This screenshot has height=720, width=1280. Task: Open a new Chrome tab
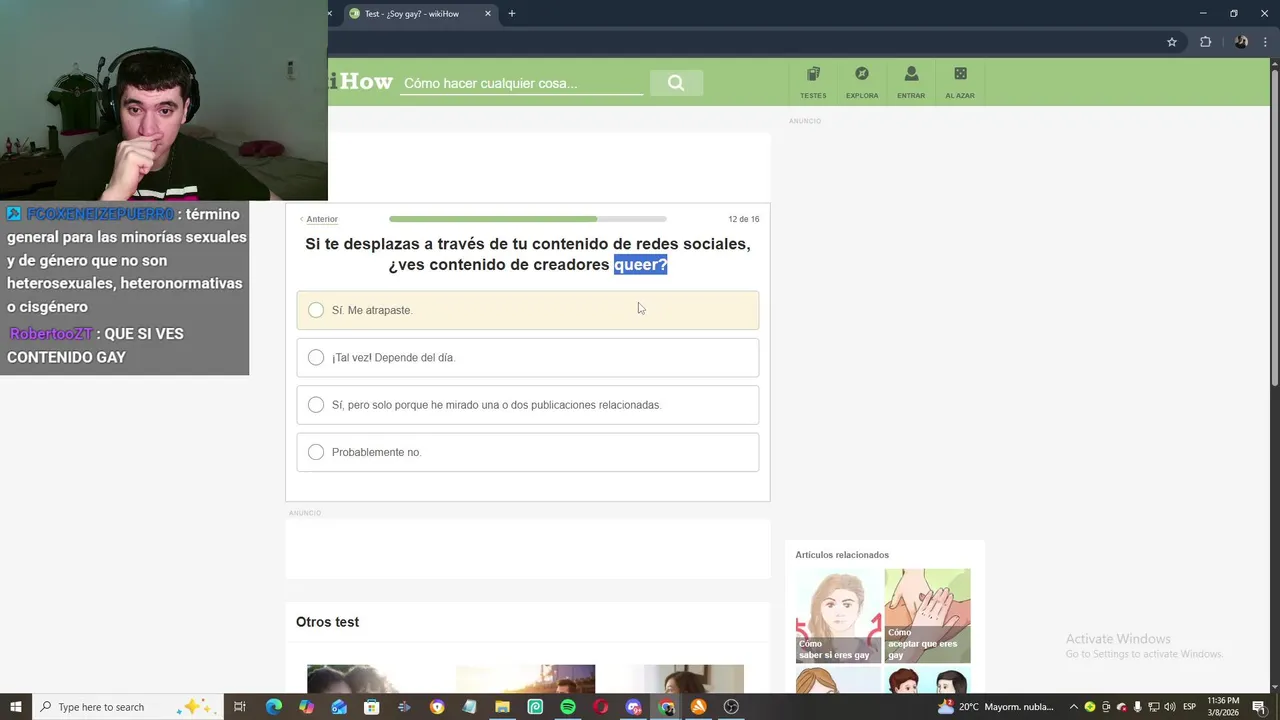[x=512, y=14]
